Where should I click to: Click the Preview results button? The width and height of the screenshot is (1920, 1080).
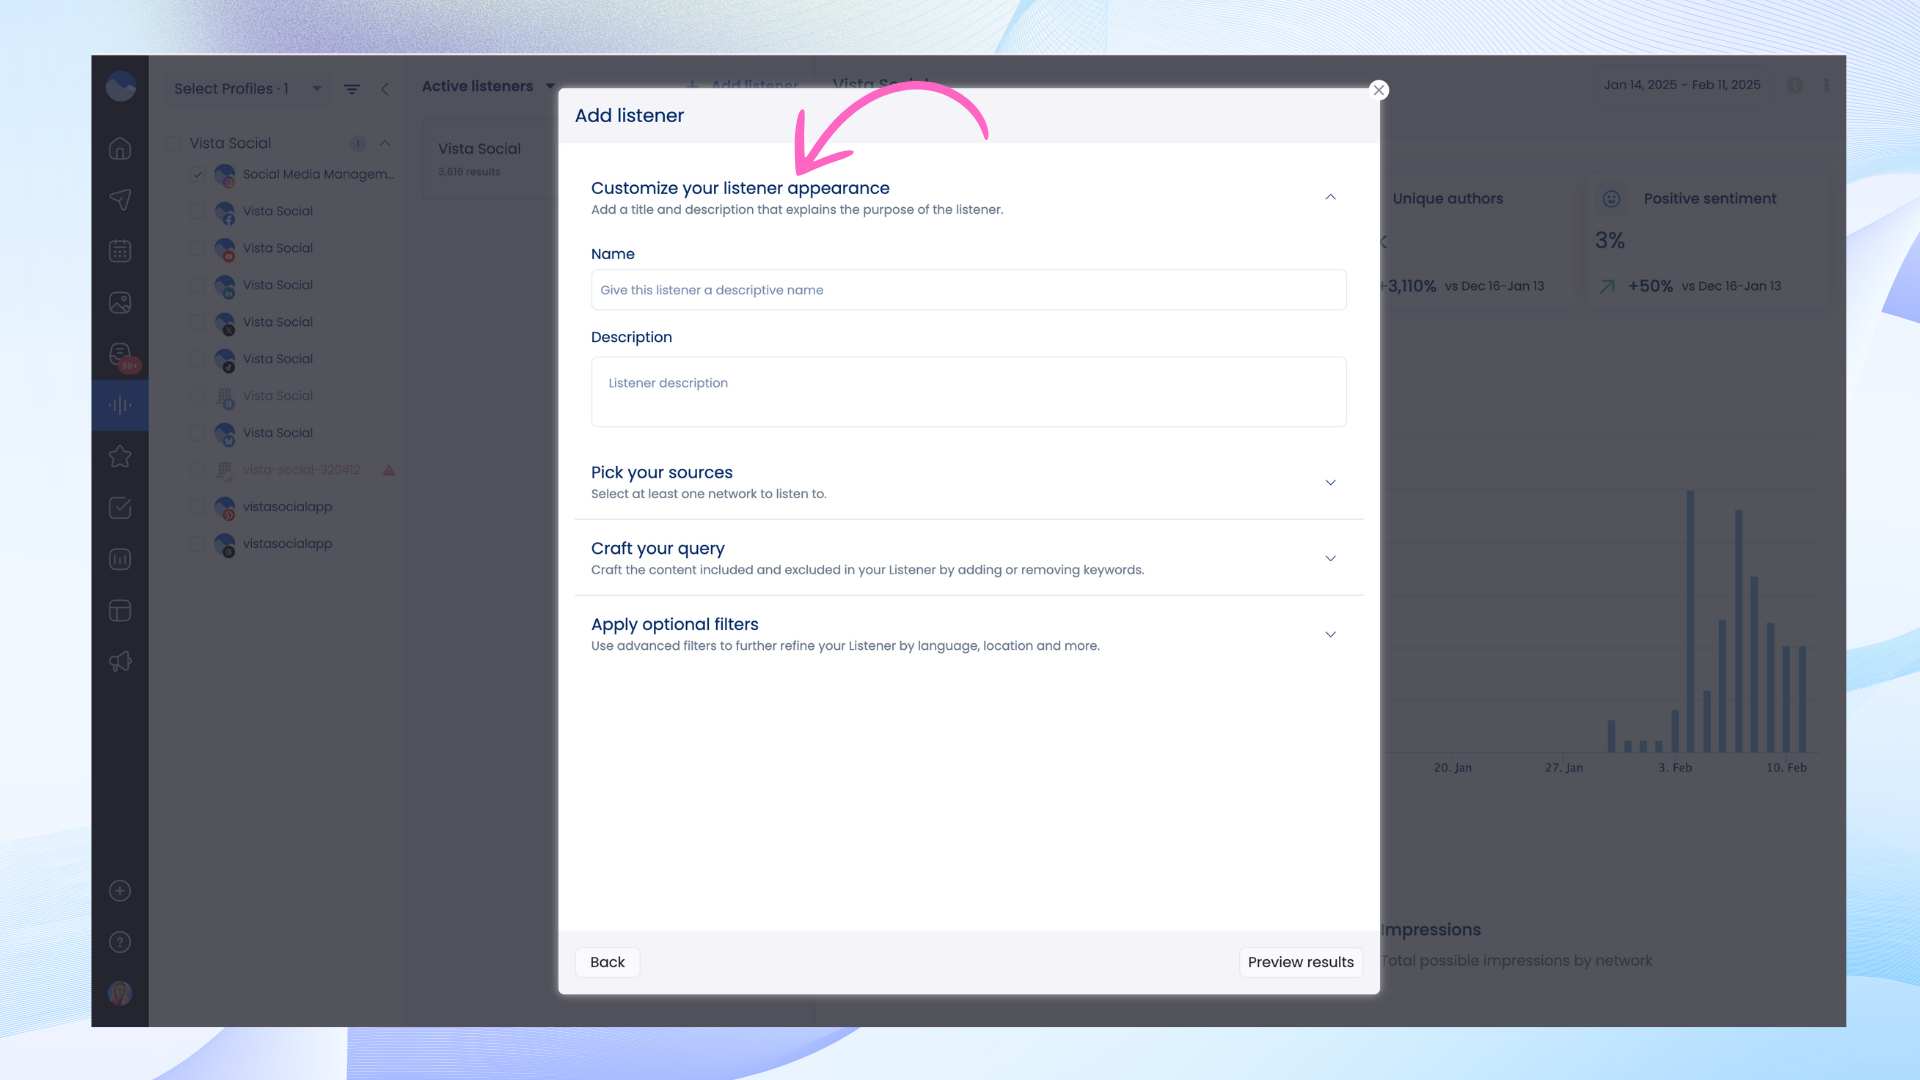click(x=1300, y=962)
